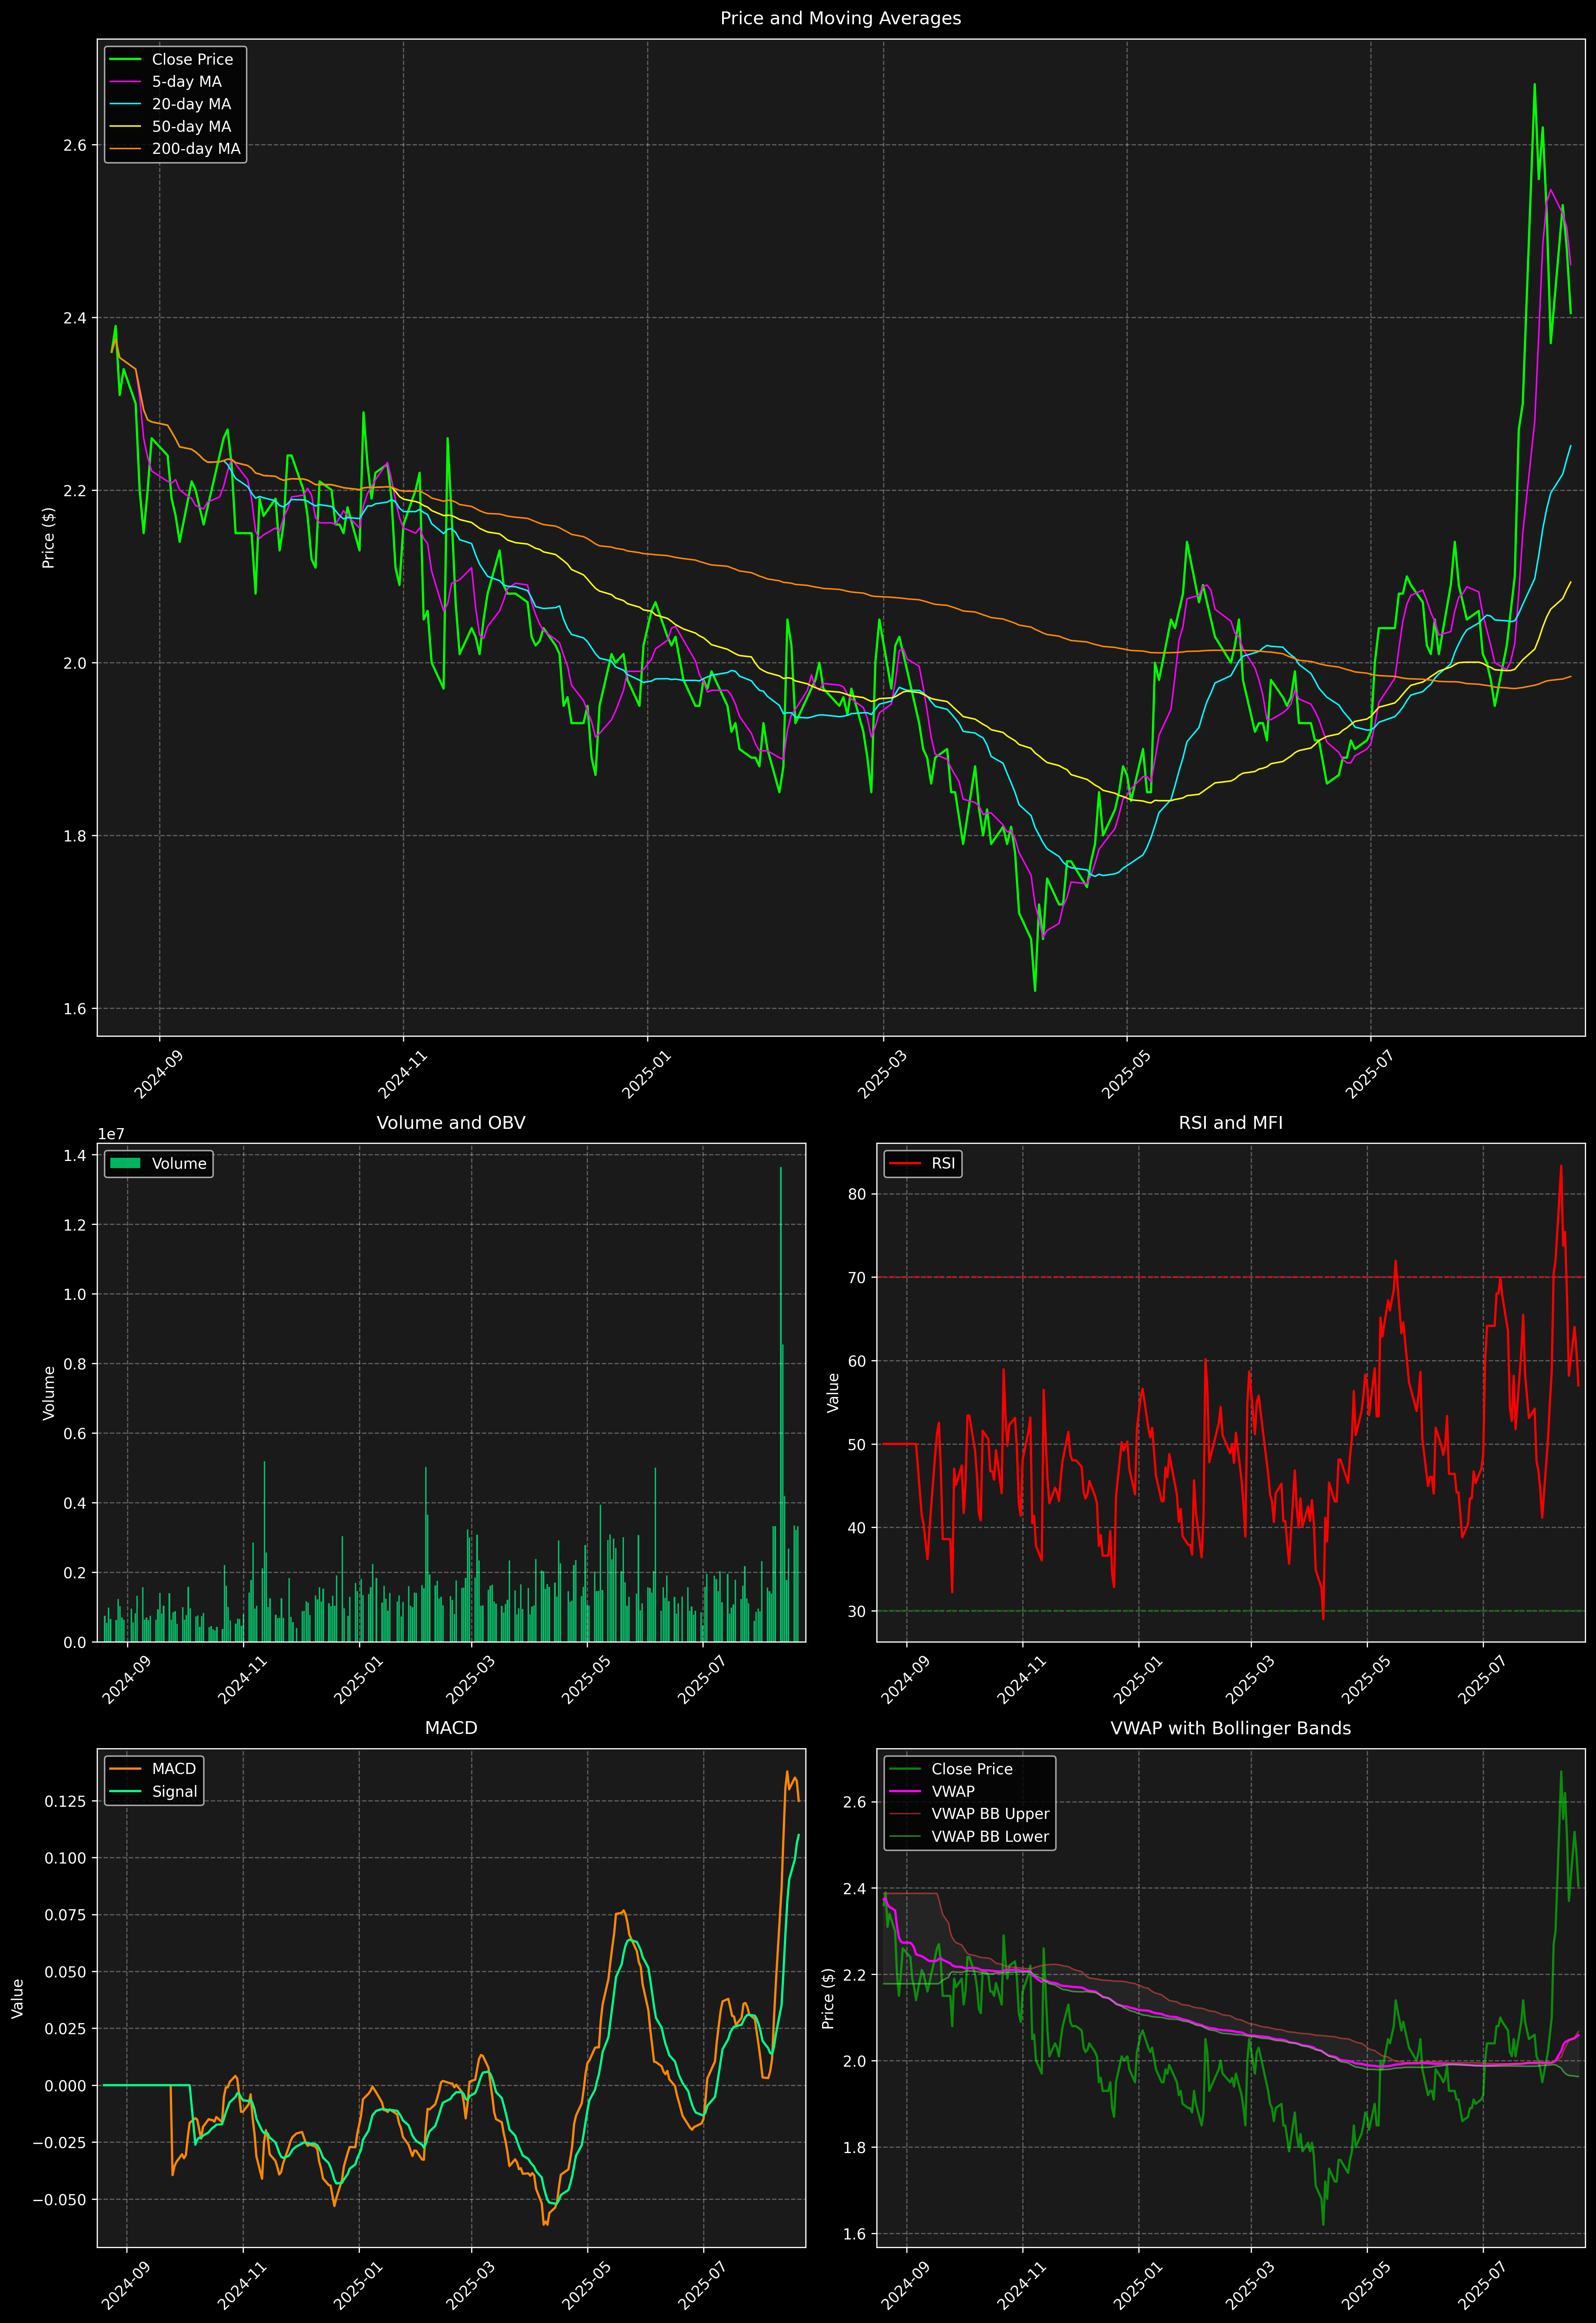Select the VWAP BB Lower legend entry

989,1836
